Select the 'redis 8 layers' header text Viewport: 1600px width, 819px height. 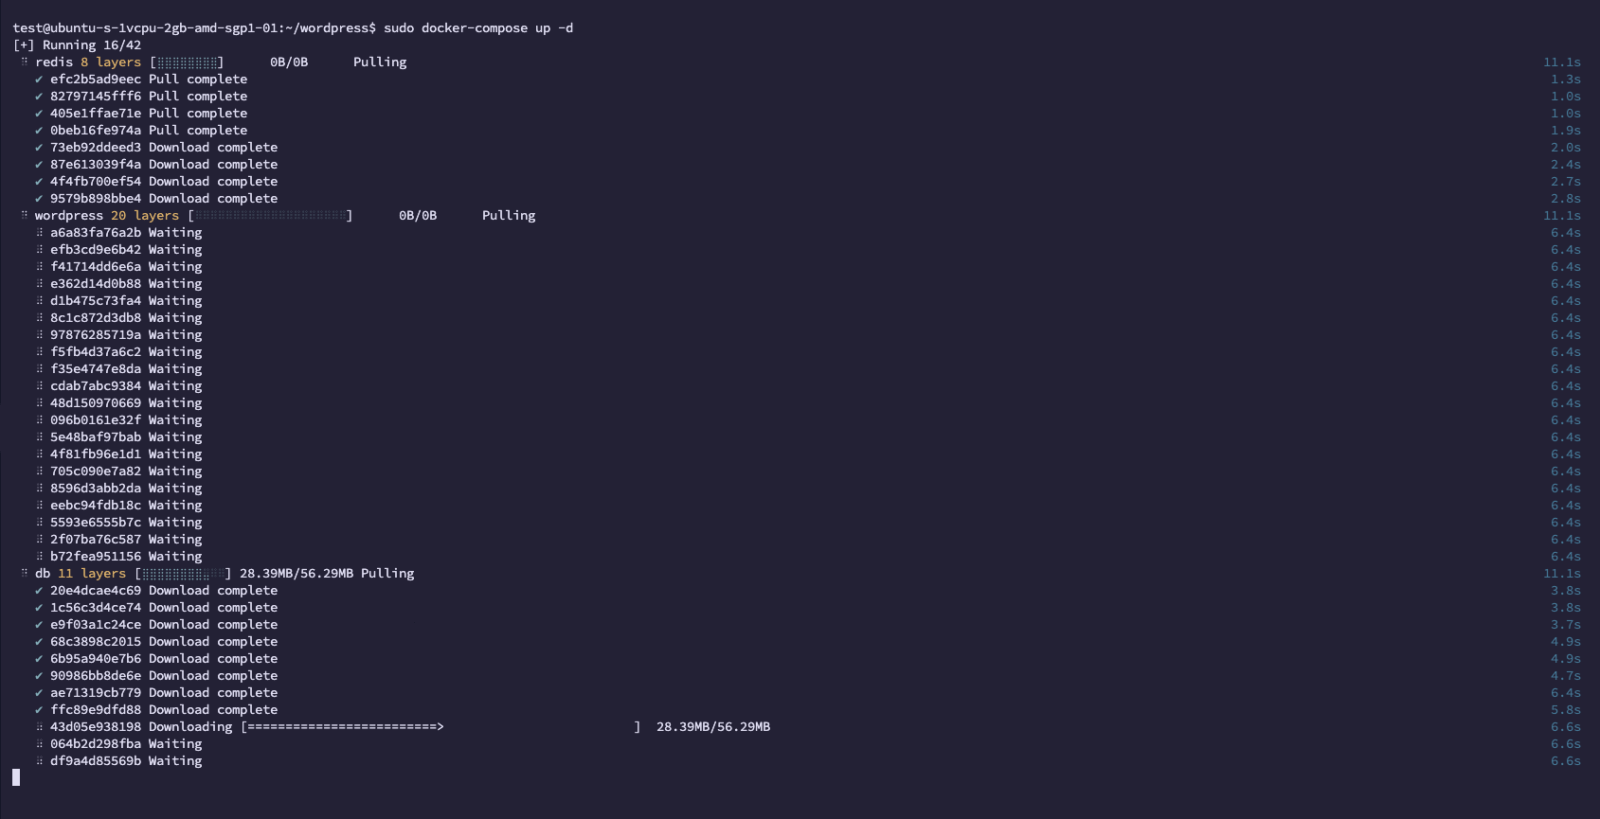[88, 62]
